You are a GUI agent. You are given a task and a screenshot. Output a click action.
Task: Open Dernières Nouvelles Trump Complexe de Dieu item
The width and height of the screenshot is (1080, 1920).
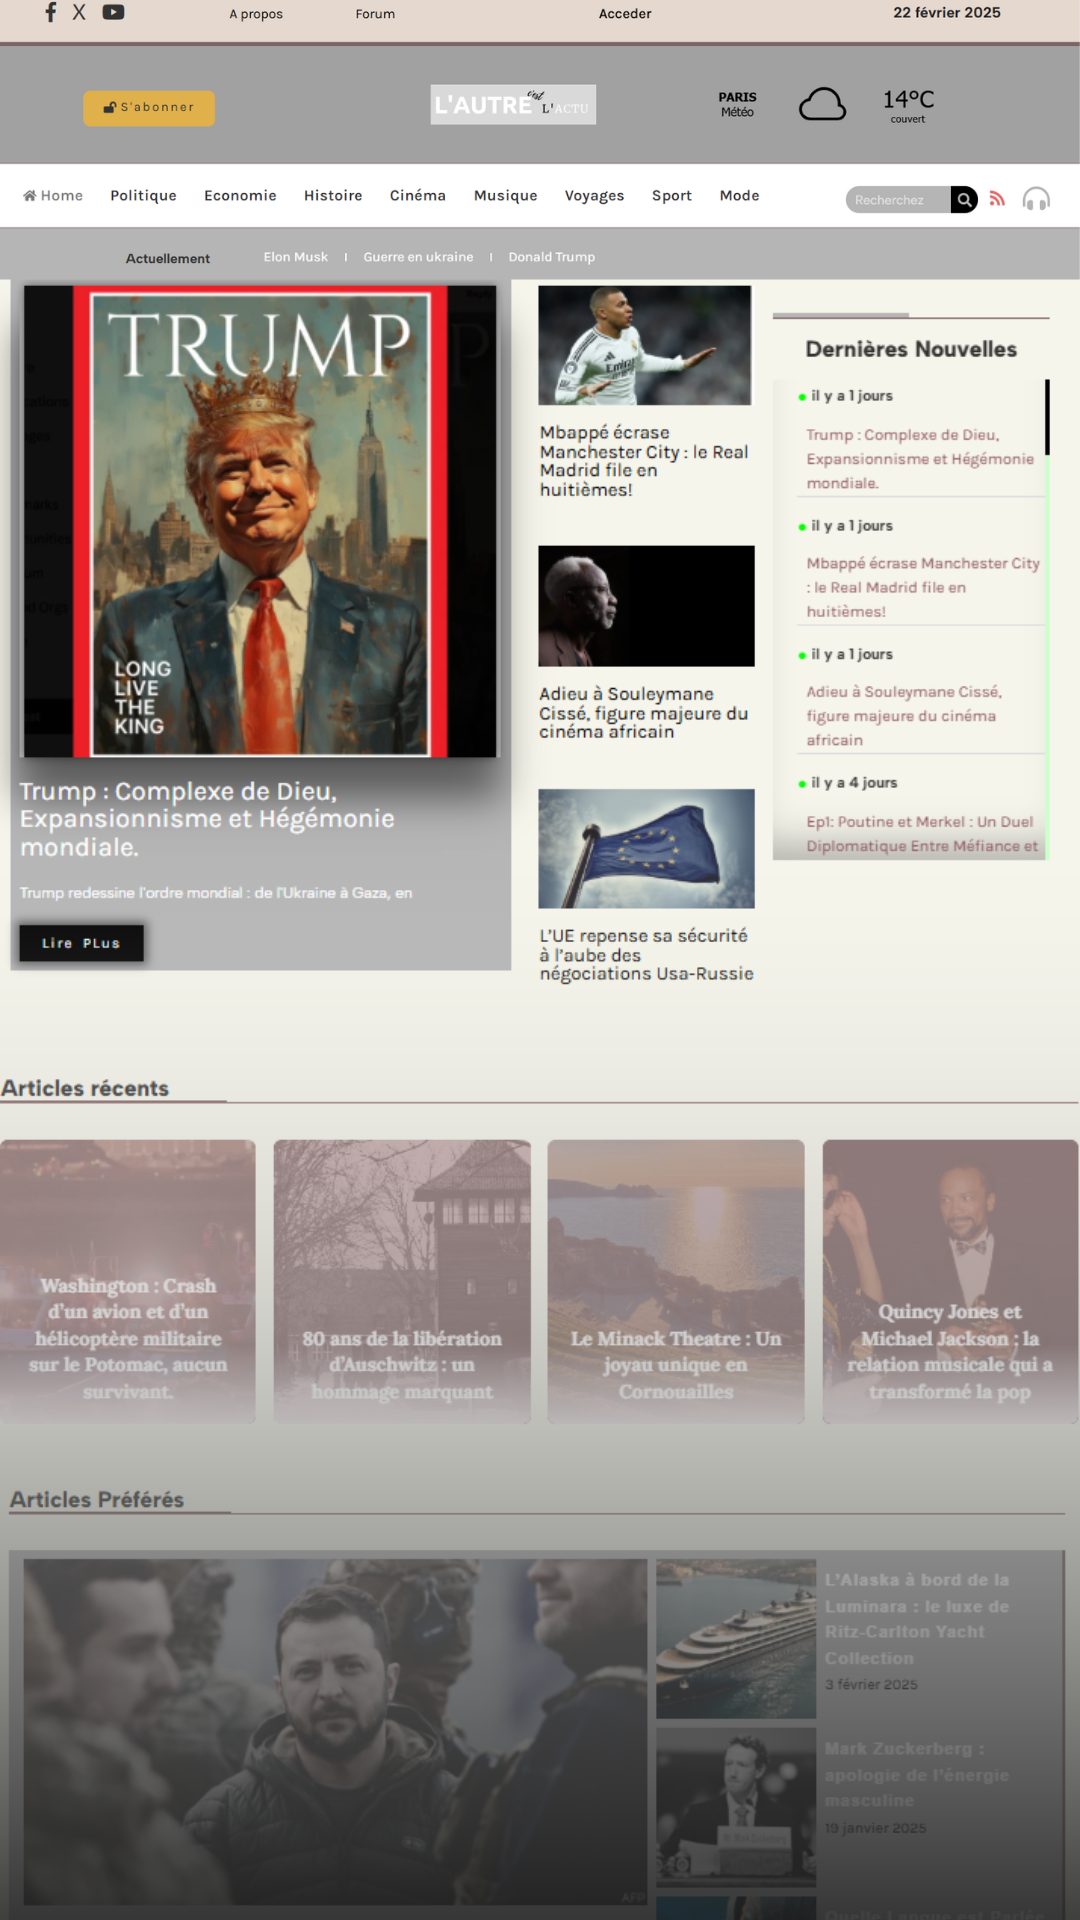point(920,459)
